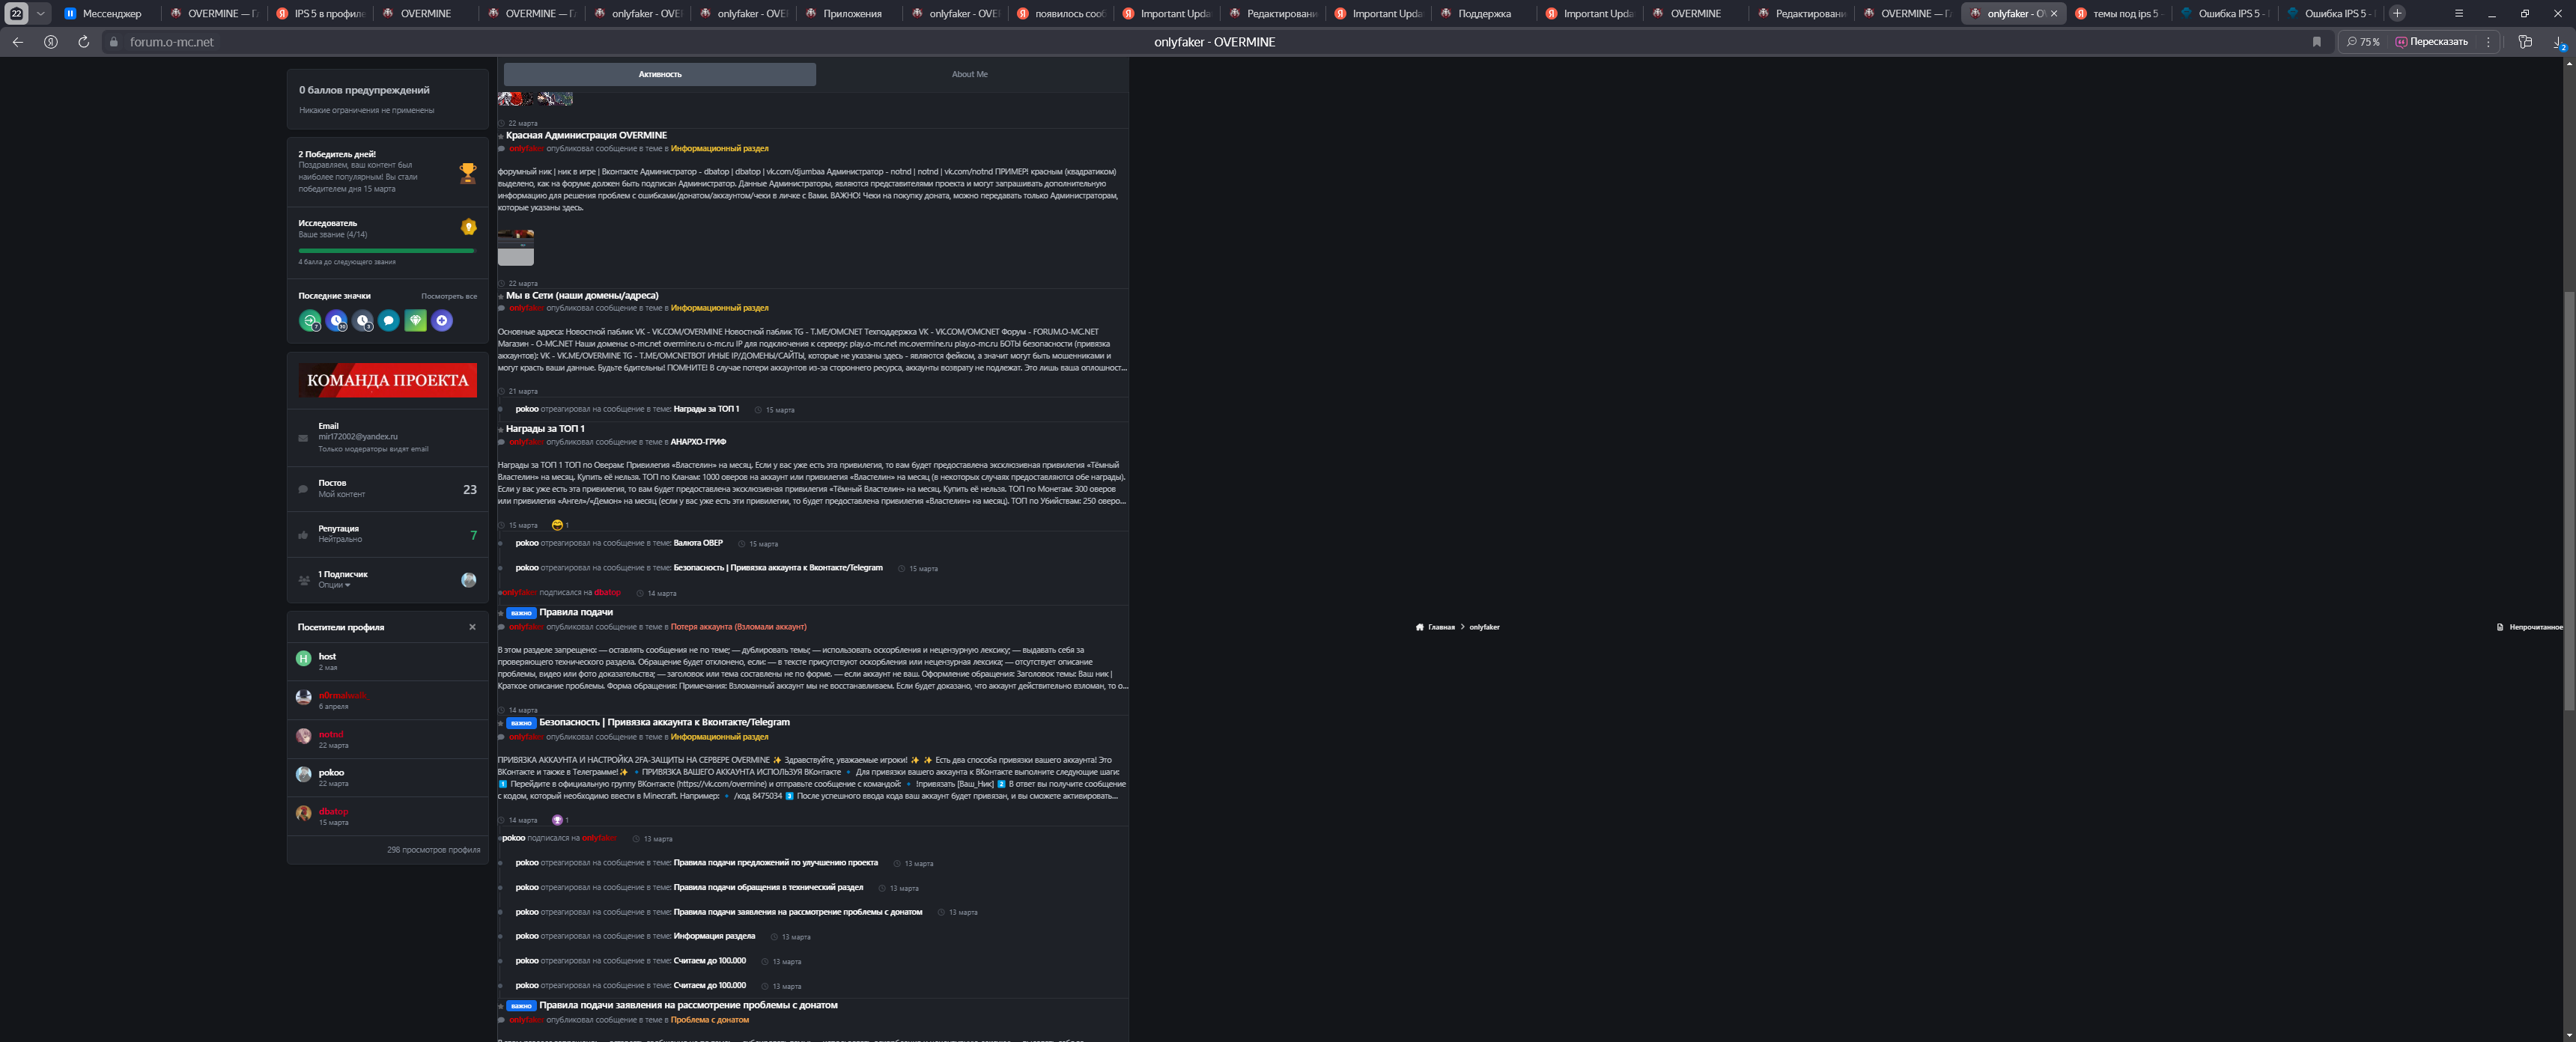
Task: Open the downloads icon with badge 2
Action: pos(2557,42)
